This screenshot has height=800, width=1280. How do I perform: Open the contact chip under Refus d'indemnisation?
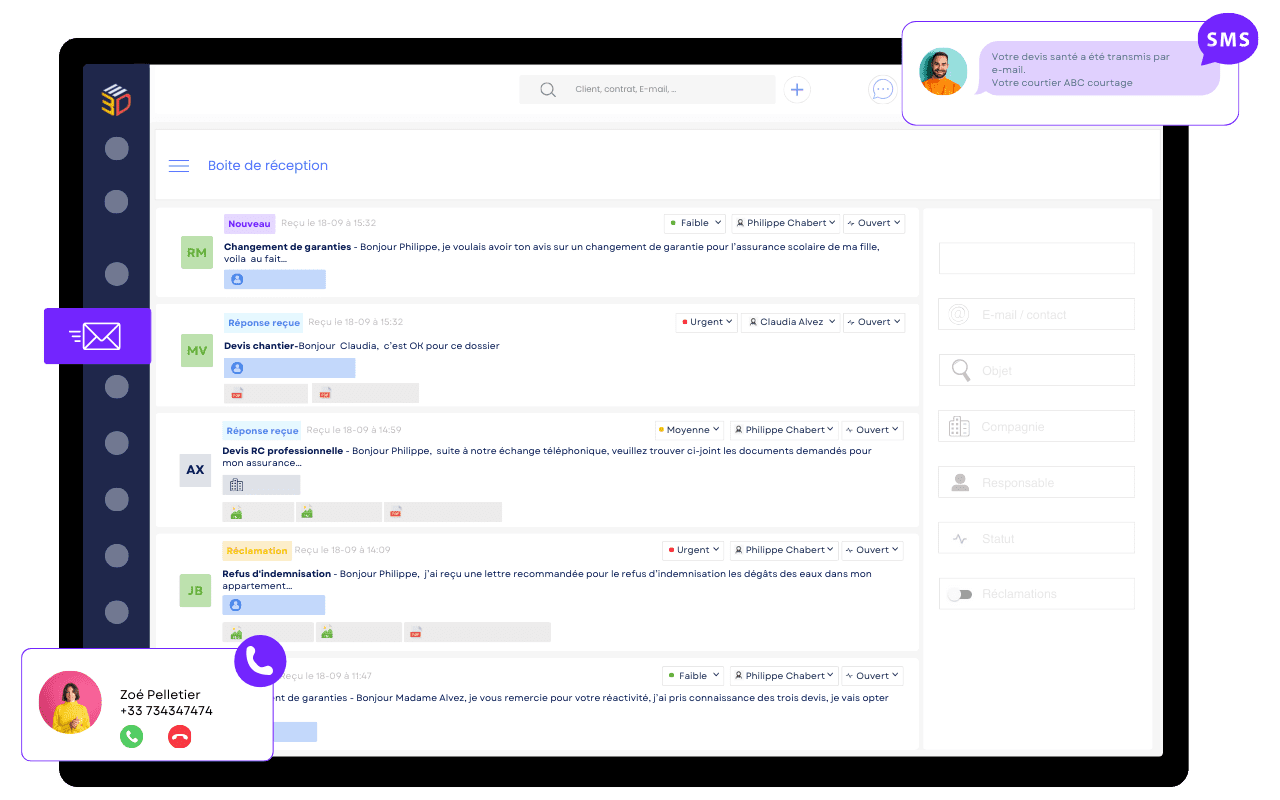[274, 605]
